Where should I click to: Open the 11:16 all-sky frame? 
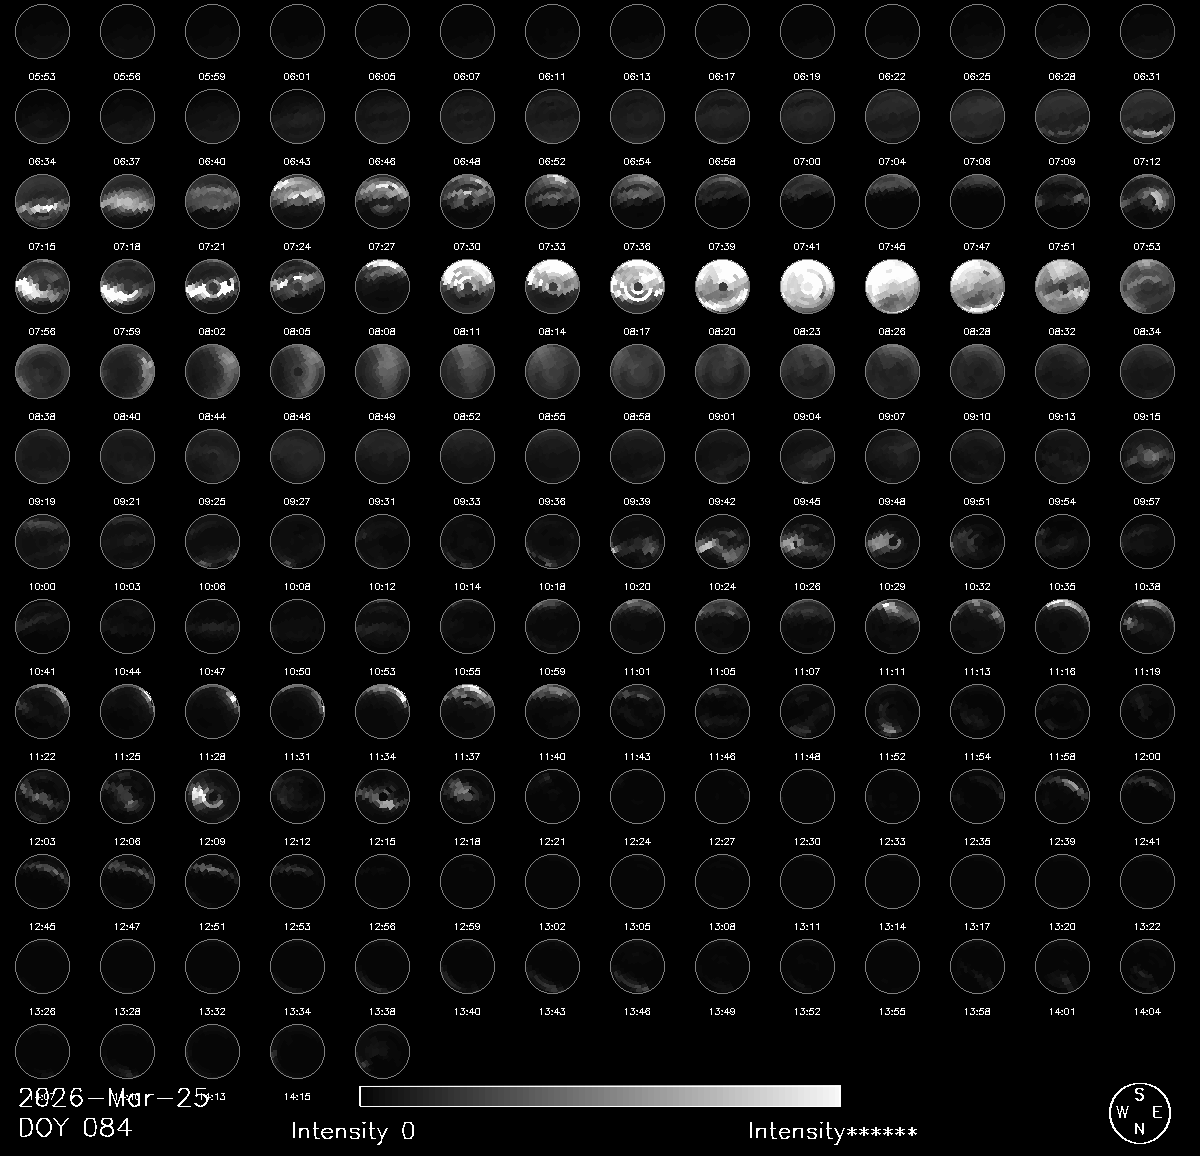[x=1062, y=625]
